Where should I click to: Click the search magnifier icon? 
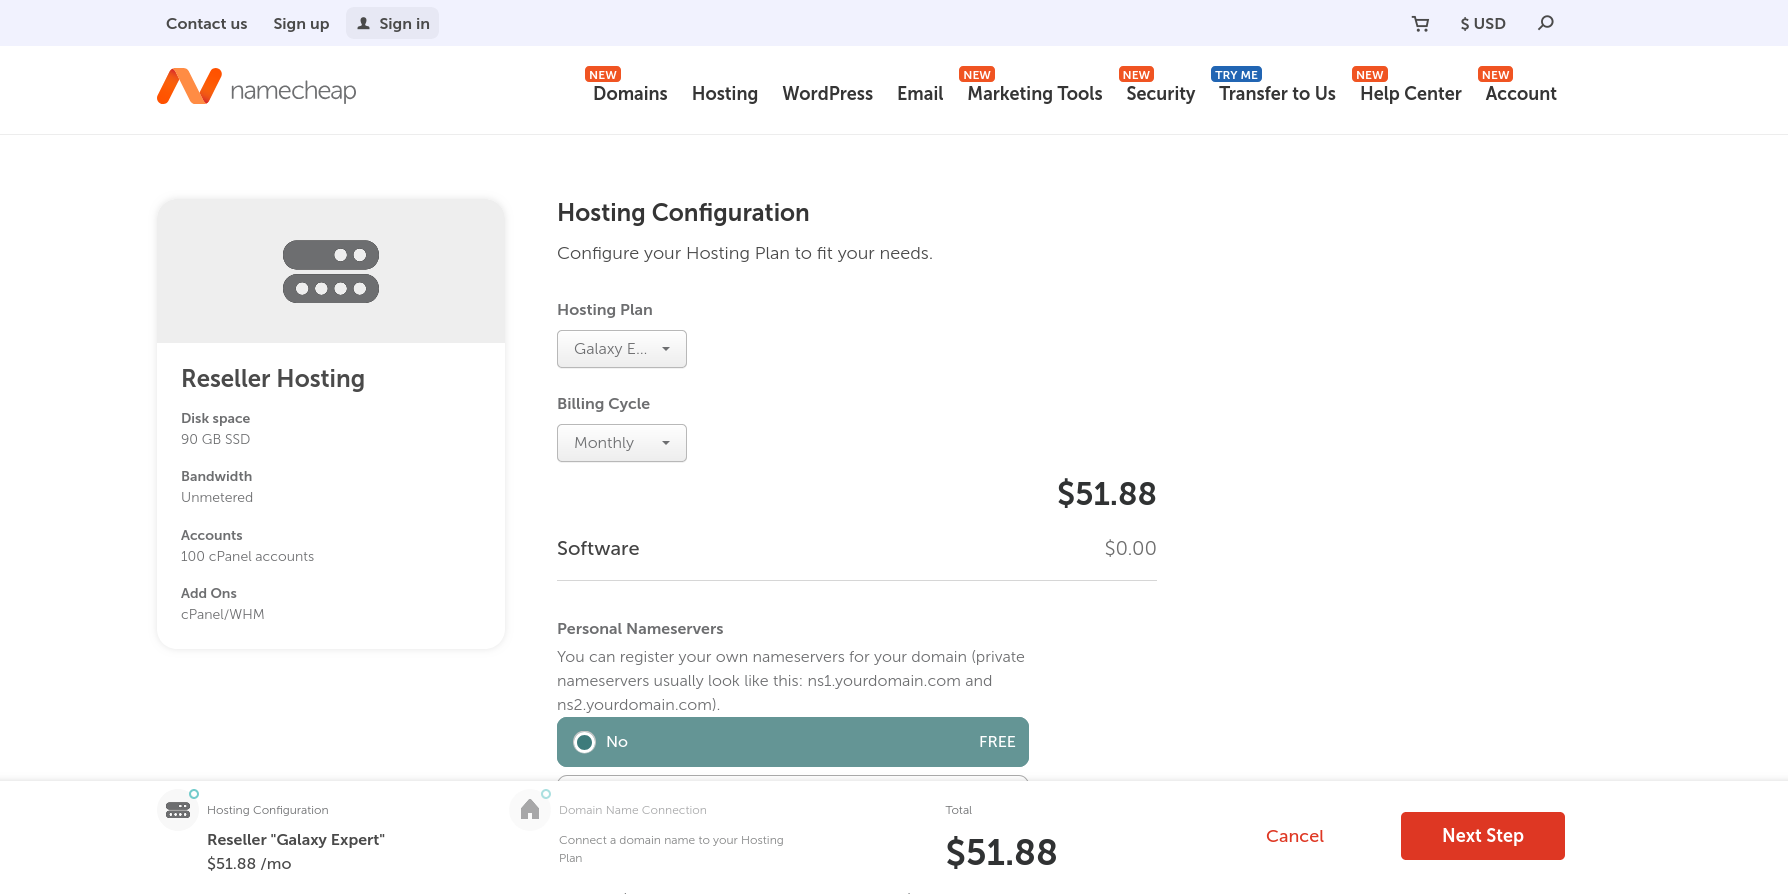[x=1546, y=23]
